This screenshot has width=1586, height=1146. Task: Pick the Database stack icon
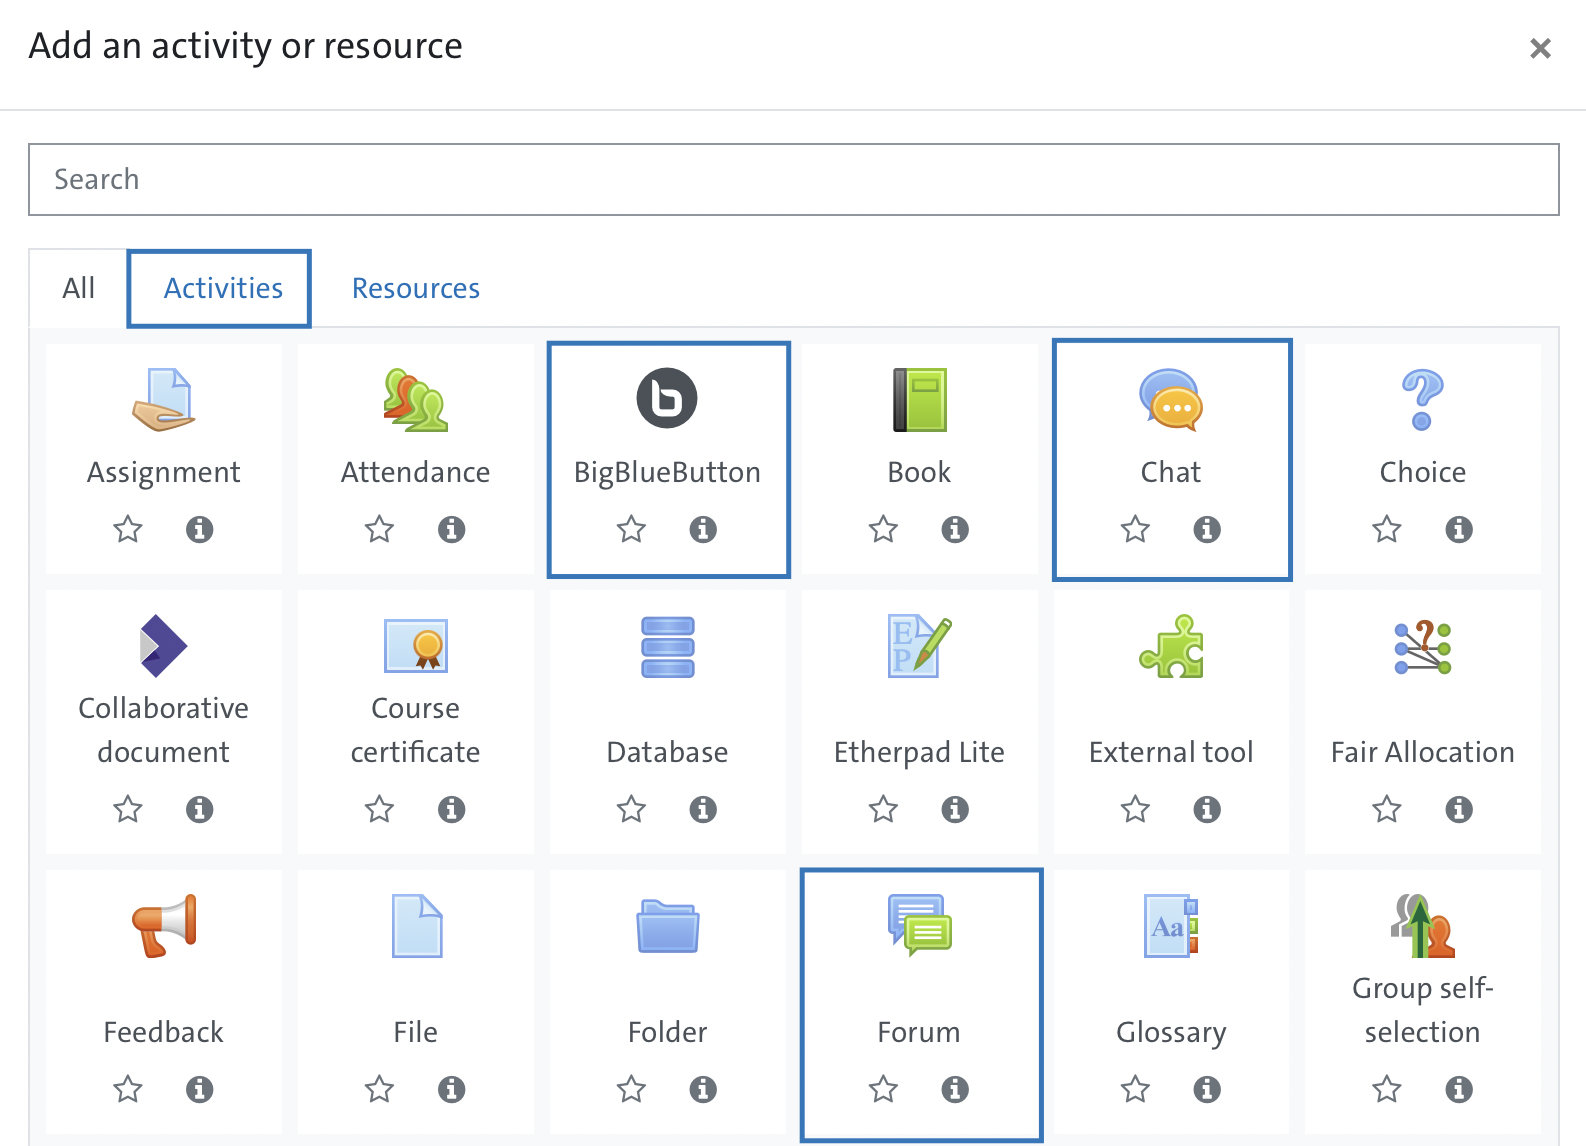tap(667, 646)
